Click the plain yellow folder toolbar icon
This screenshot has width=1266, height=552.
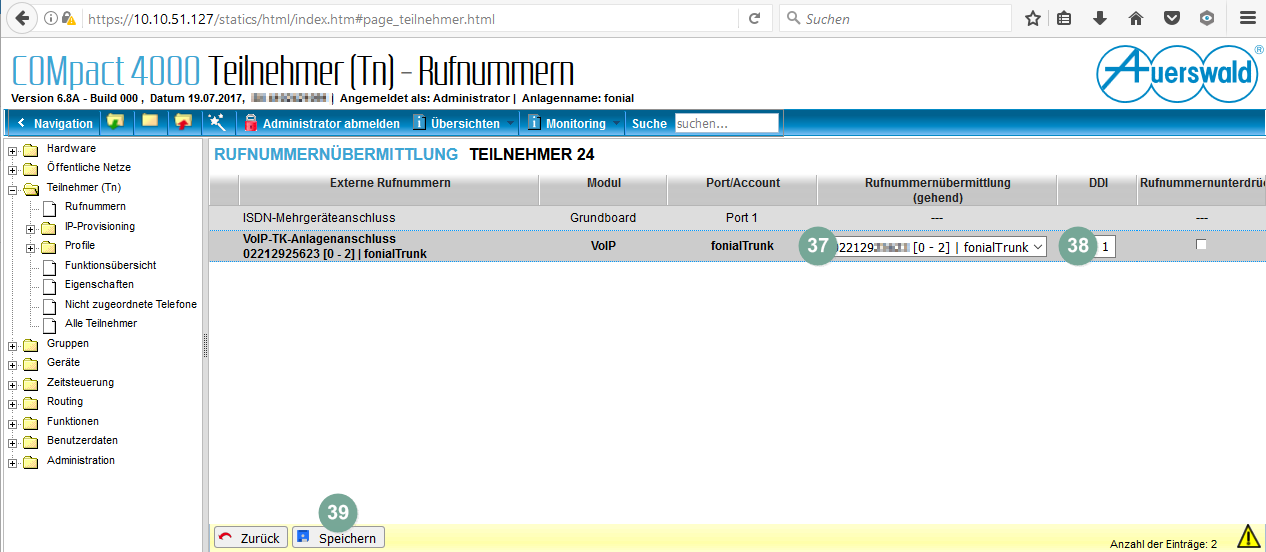(x=150, y=123)
